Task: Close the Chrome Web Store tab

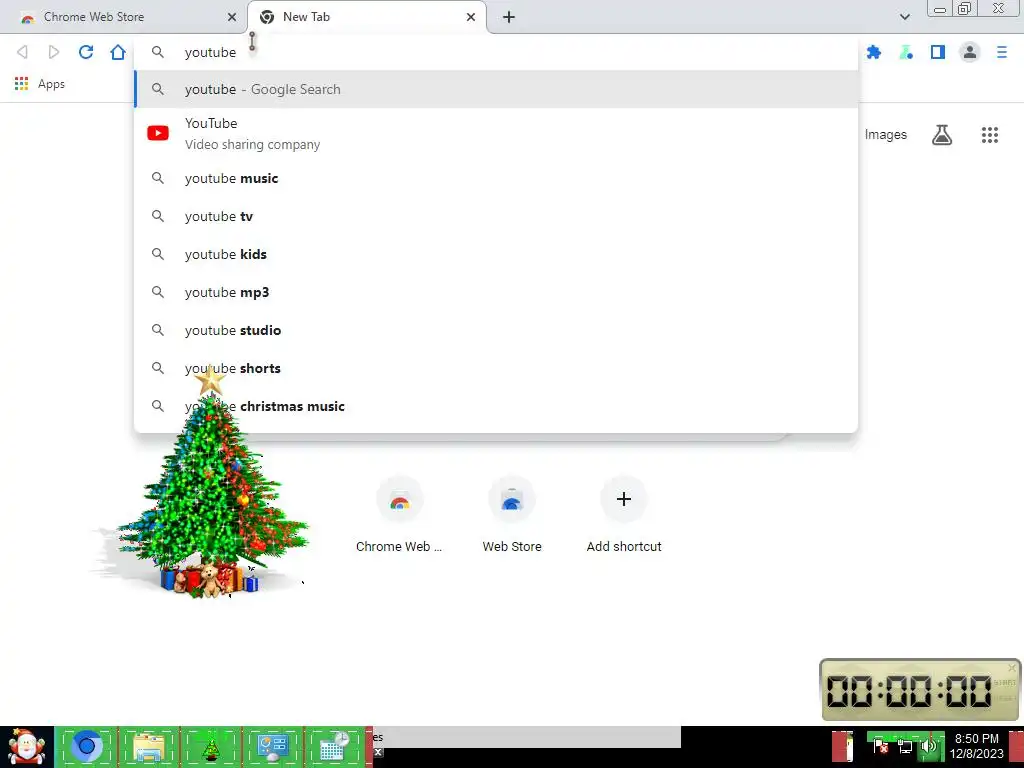Action: click(232, 17)
